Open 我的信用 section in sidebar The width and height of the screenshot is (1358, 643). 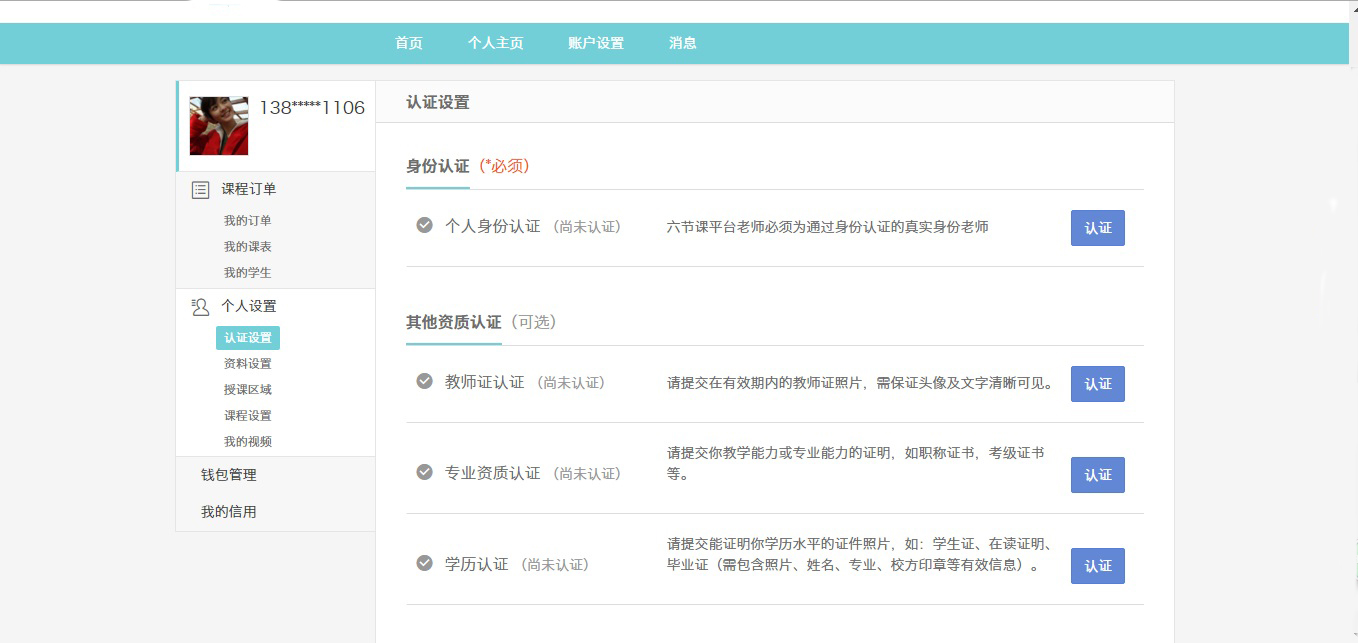(x=229, y=512)
